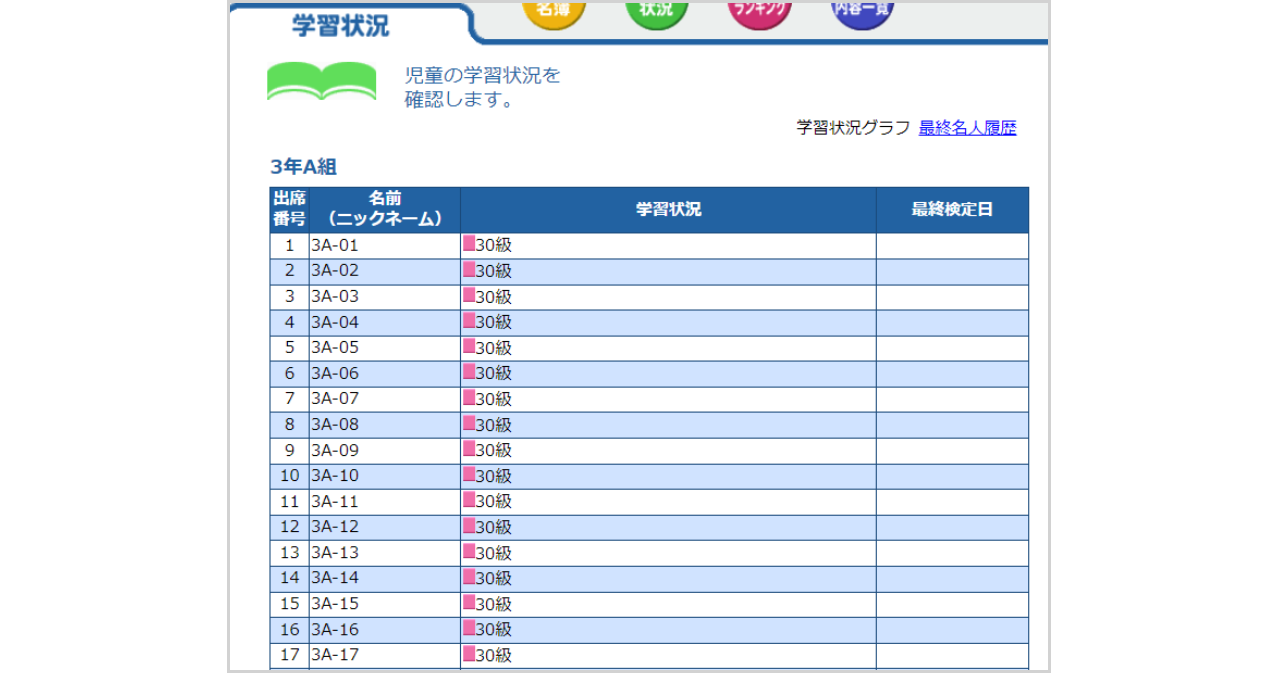1280x674 pixels.
Task: Select student name 3A-08 in the table
Action: 334,425
